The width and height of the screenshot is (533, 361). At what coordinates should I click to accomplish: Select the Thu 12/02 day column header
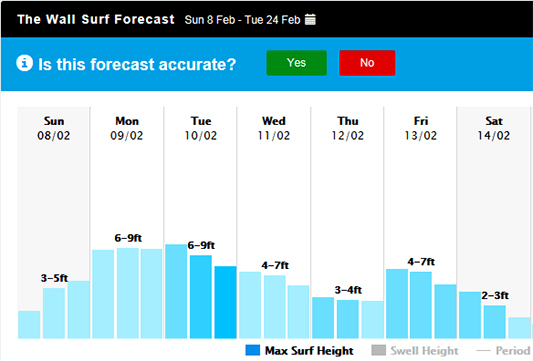pyautogui.click(x=347, y=128)
